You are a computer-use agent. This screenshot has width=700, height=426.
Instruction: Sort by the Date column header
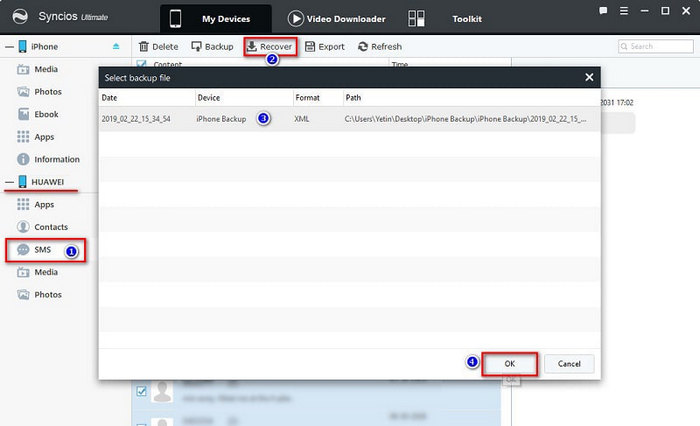(109, 97)
